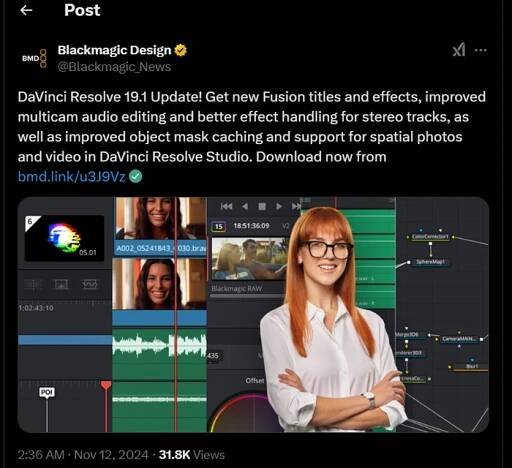Click the post timestamp 2:36 AM

(41, 455)
